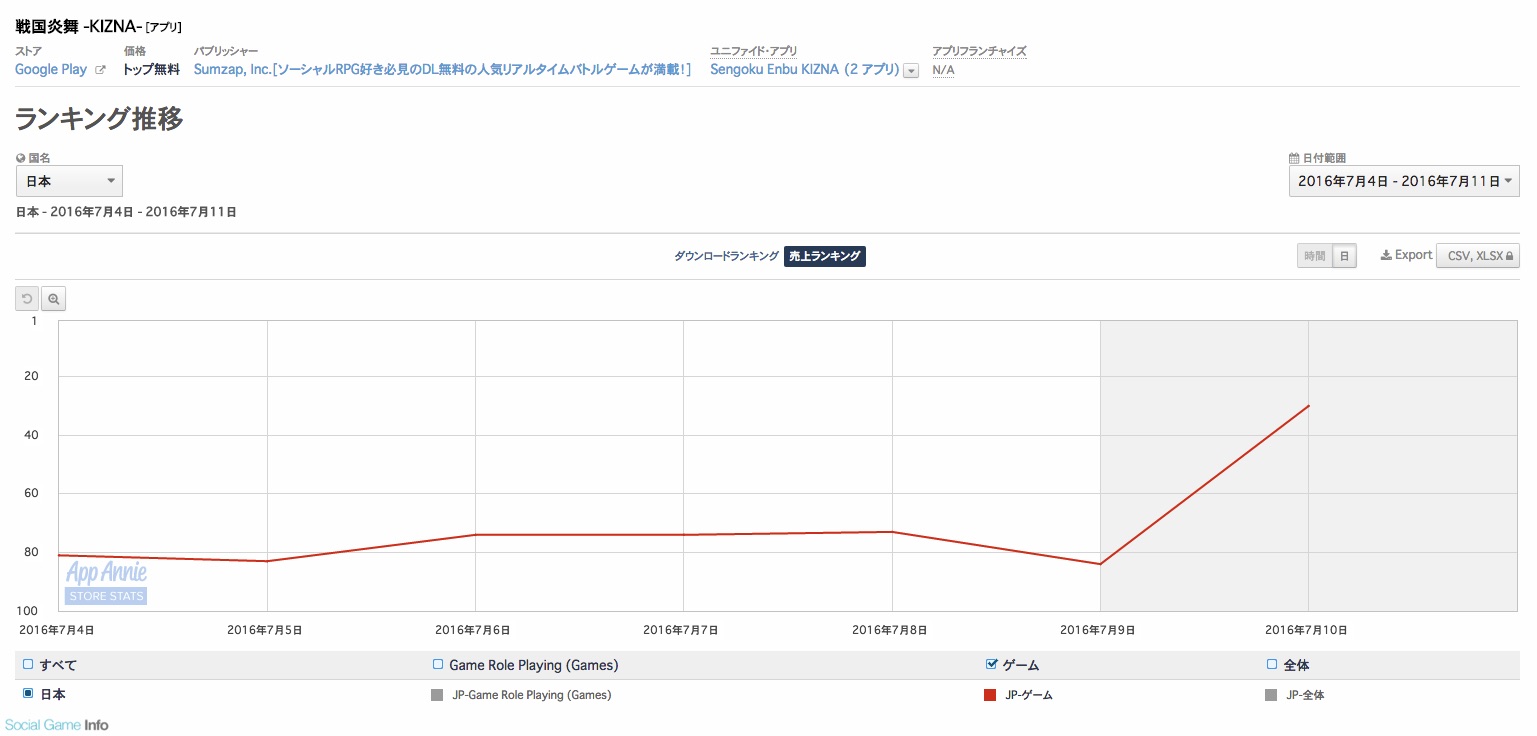The width and height of the screenshot is (1537, 736).
Task: Open the date range dropdown
Action: [x=1404, y=181]
